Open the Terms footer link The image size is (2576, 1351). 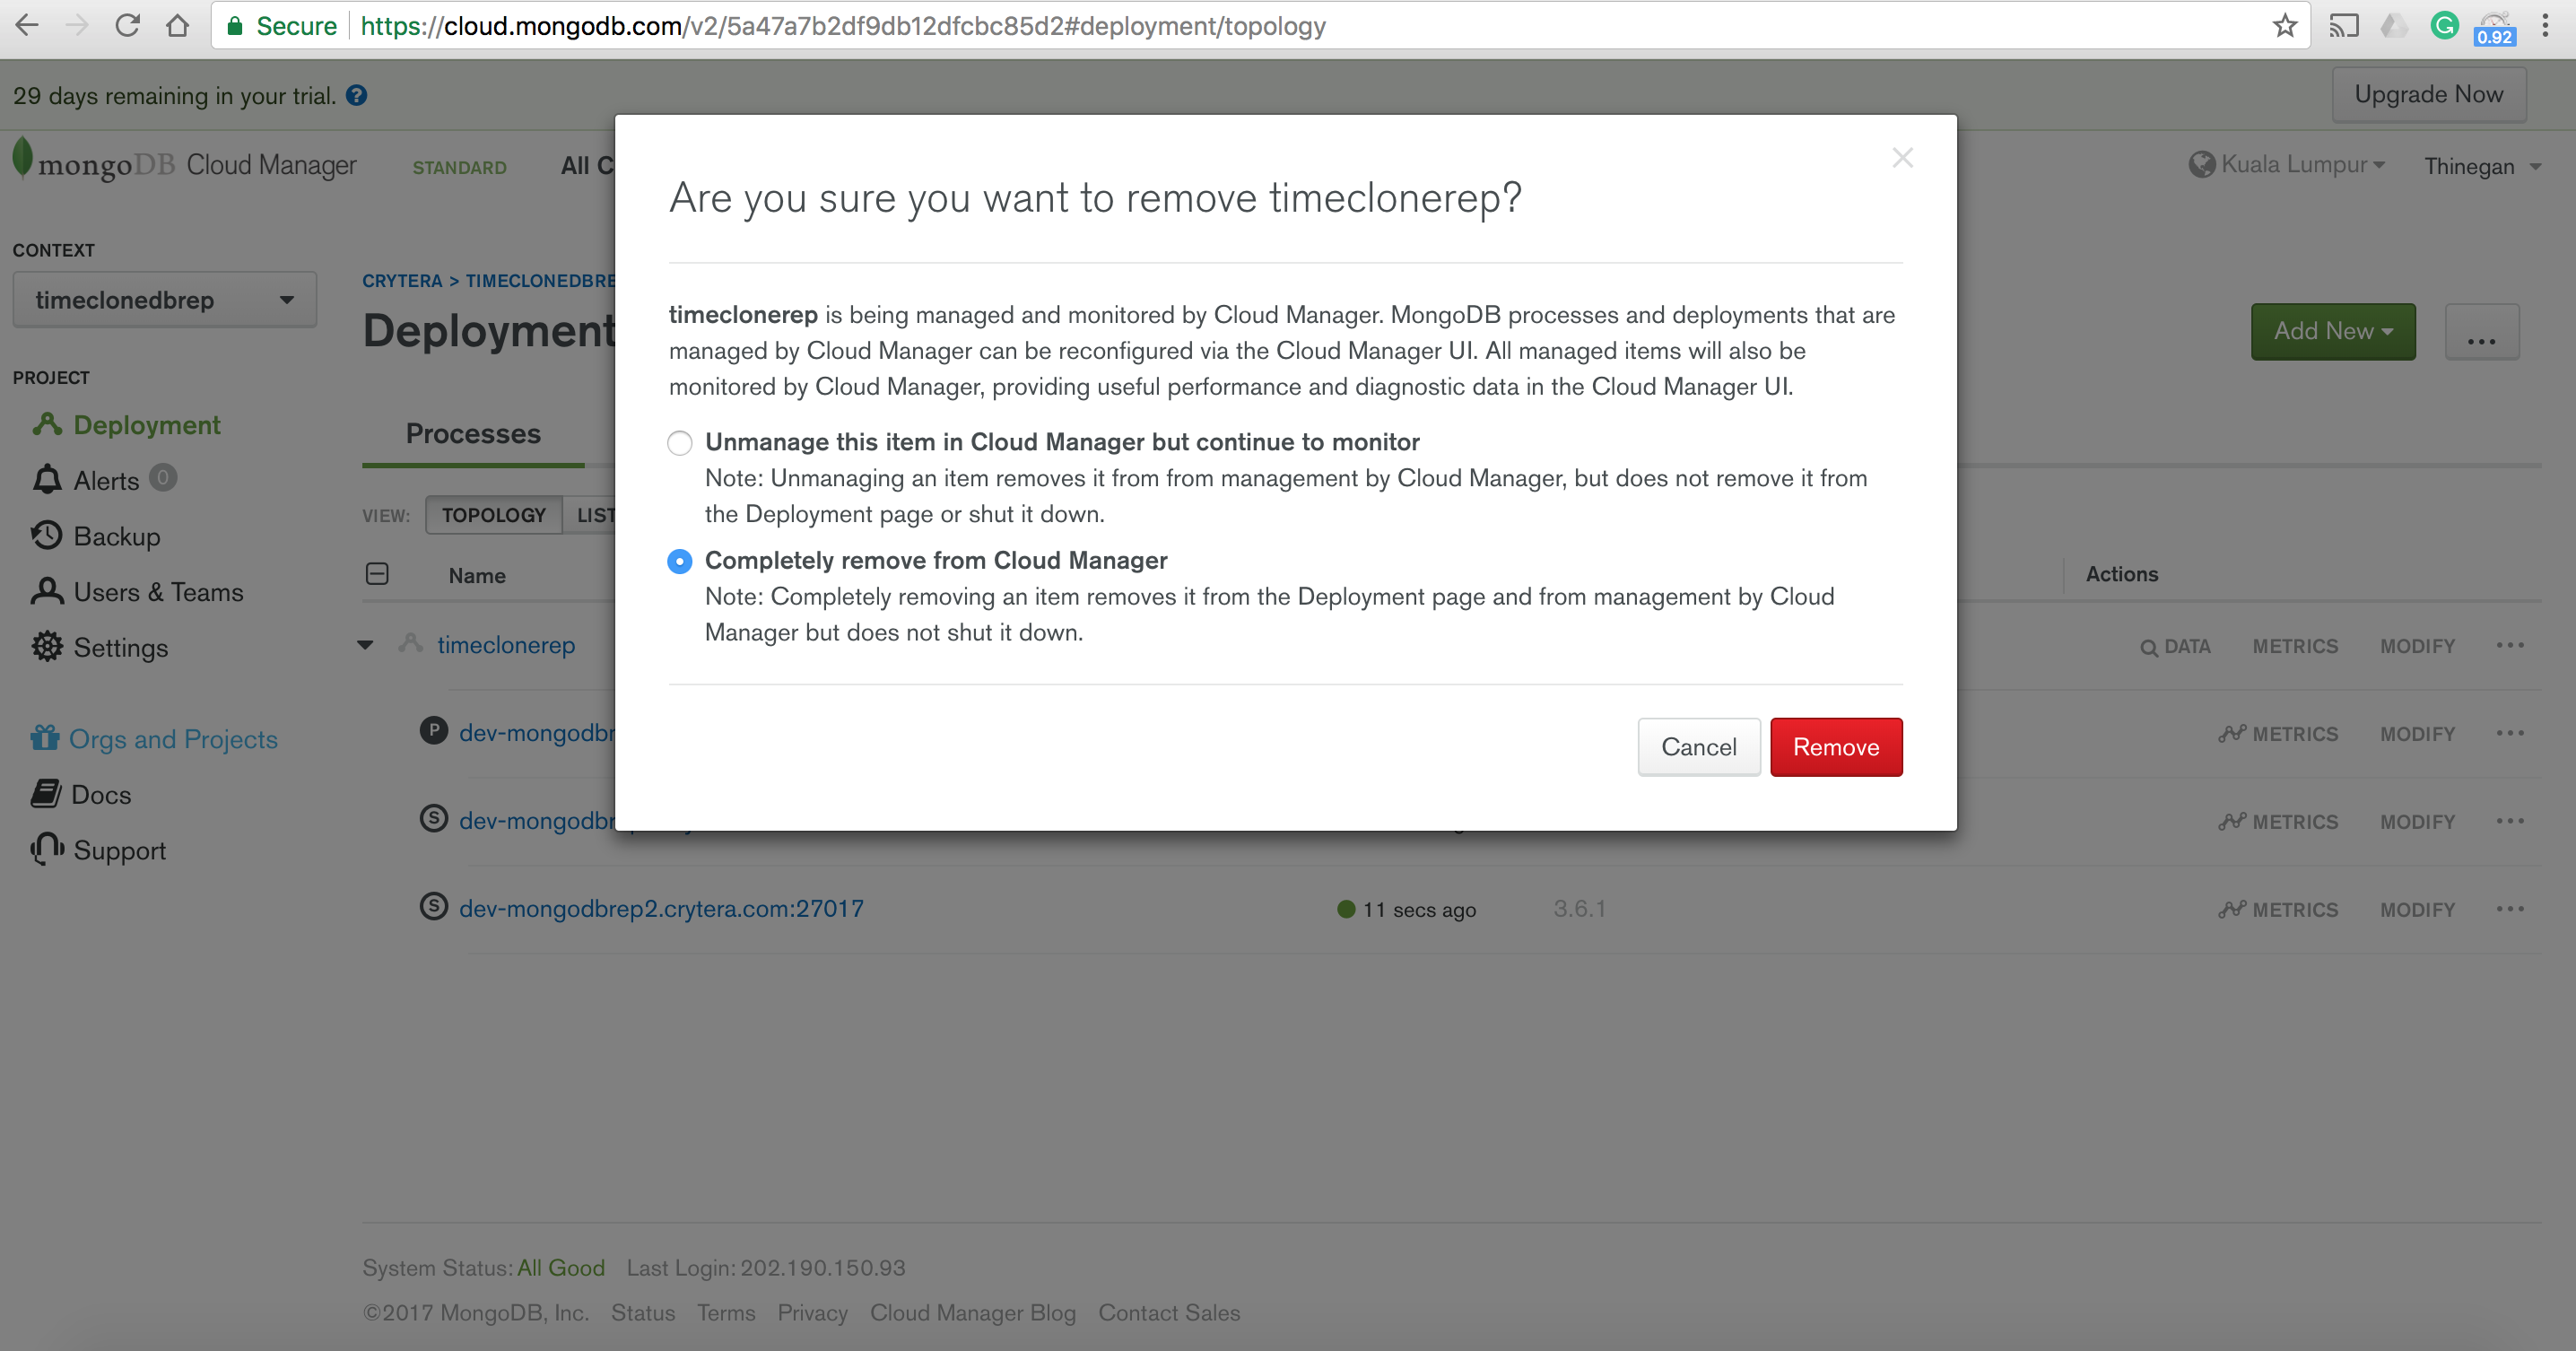[726, 1313]
